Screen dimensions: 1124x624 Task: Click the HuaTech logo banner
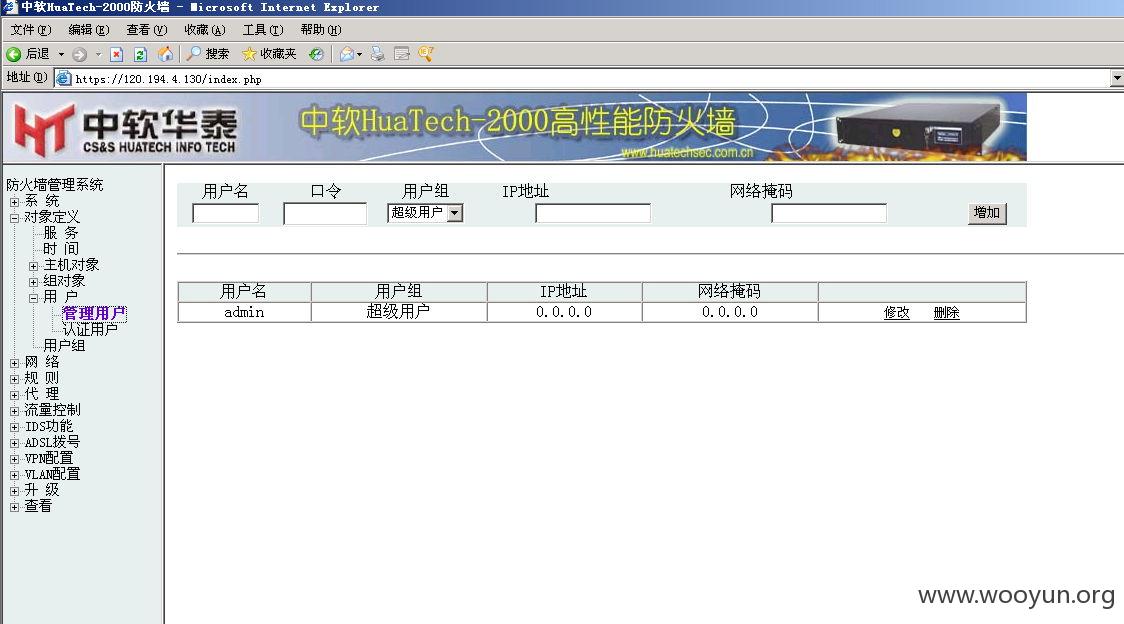515,127
